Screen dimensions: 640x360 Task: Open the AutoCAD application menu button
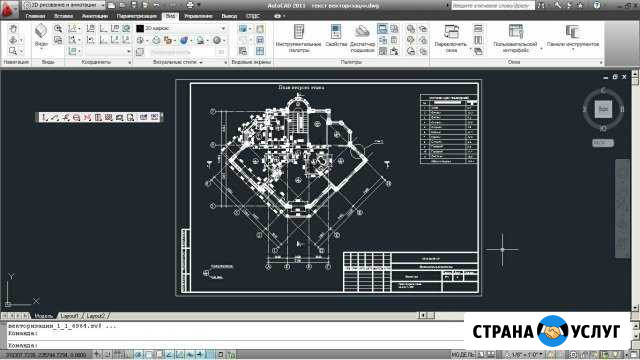click(x=9, y=10)
